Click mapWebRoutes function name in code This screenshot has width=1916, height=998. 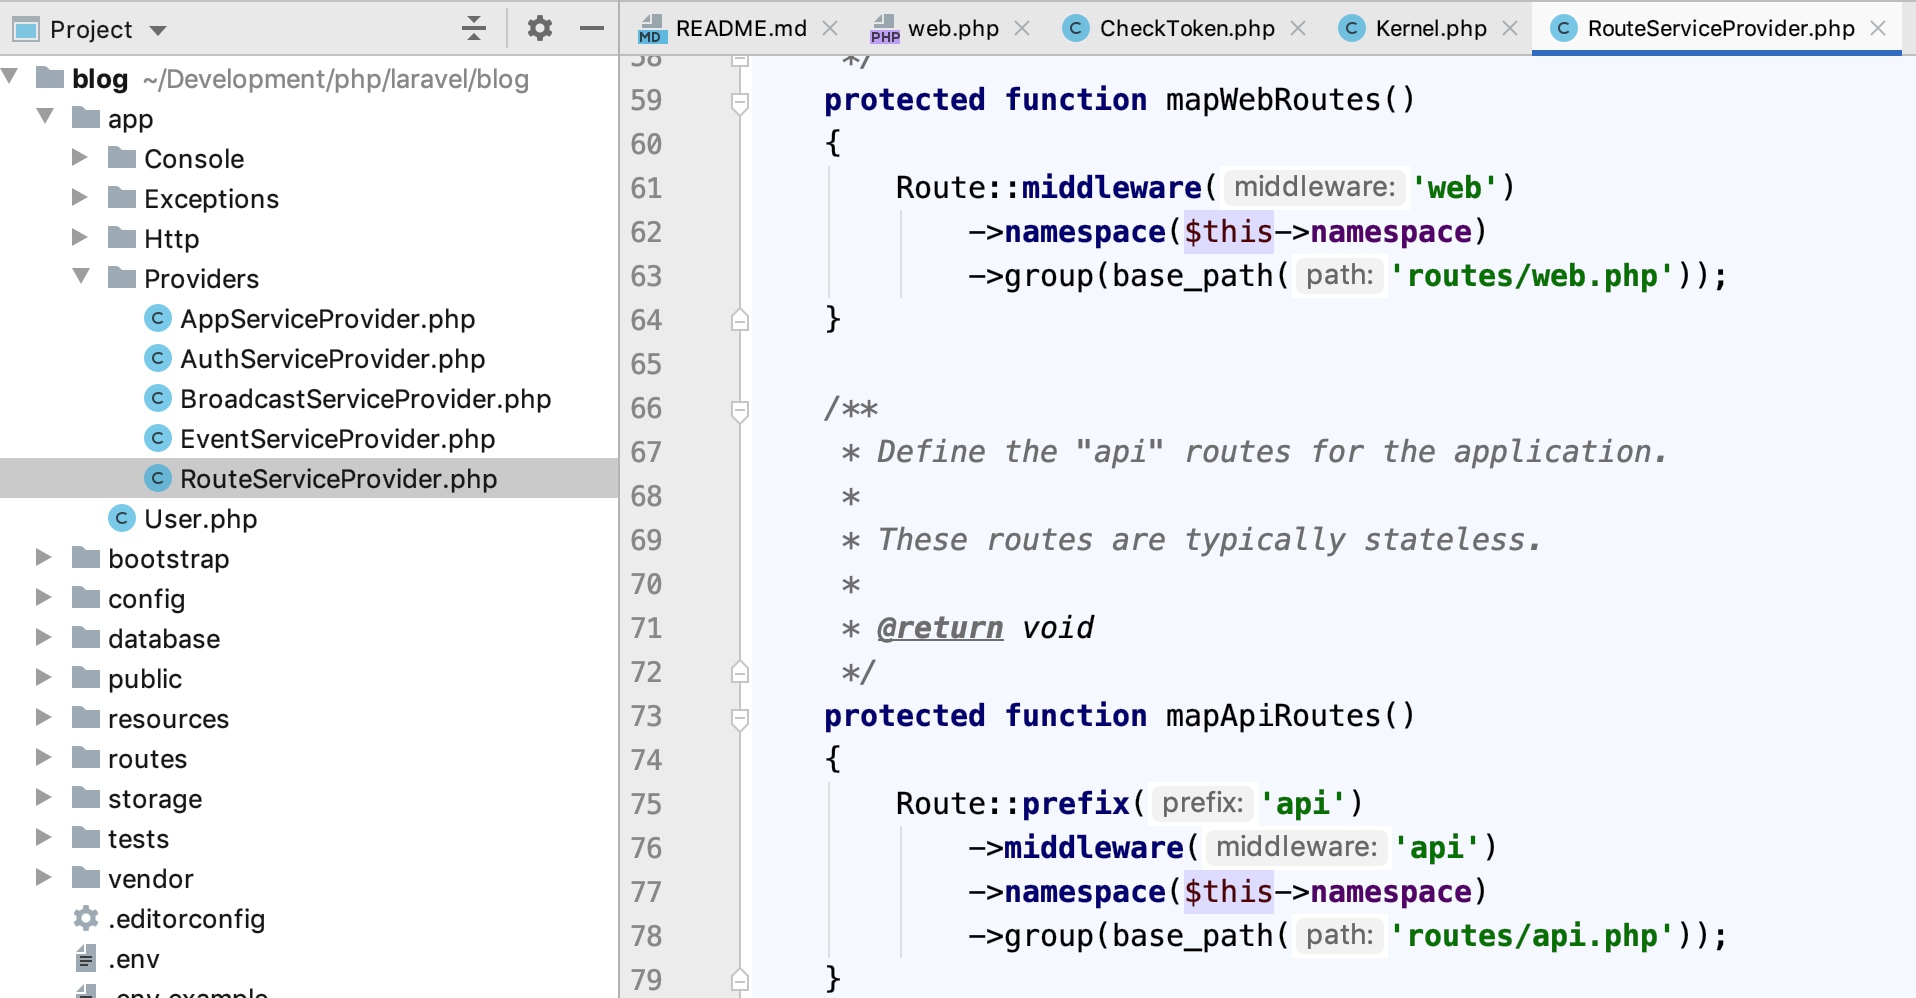coord(1272,100)
